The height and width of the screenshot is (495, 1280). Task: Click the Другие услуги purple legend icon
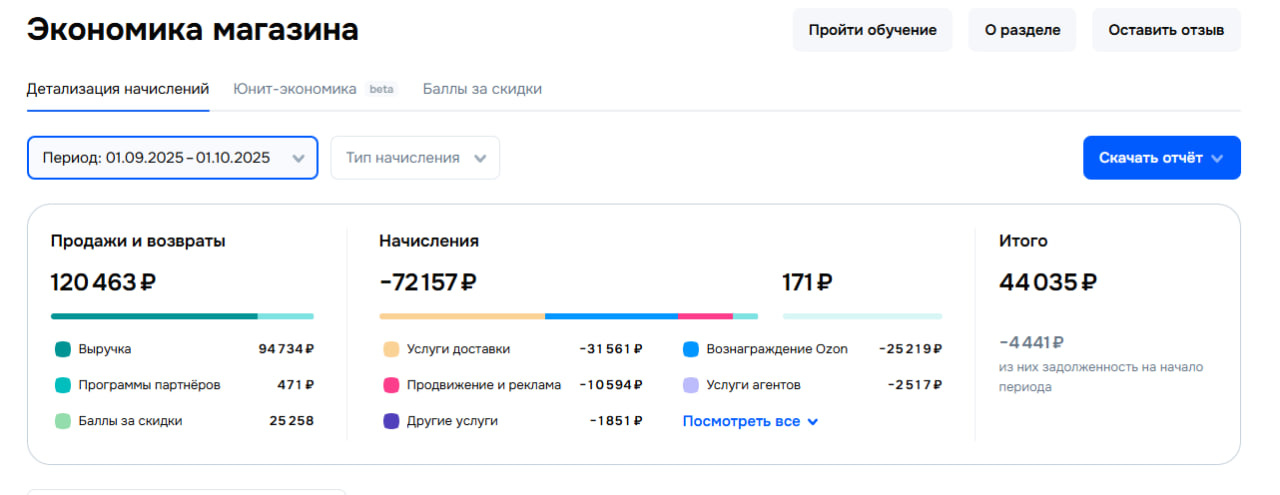point(391,421)
